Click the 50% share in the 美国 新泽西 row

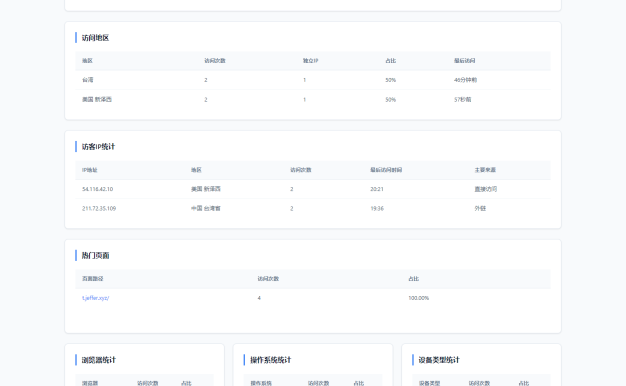click(390, 99)
